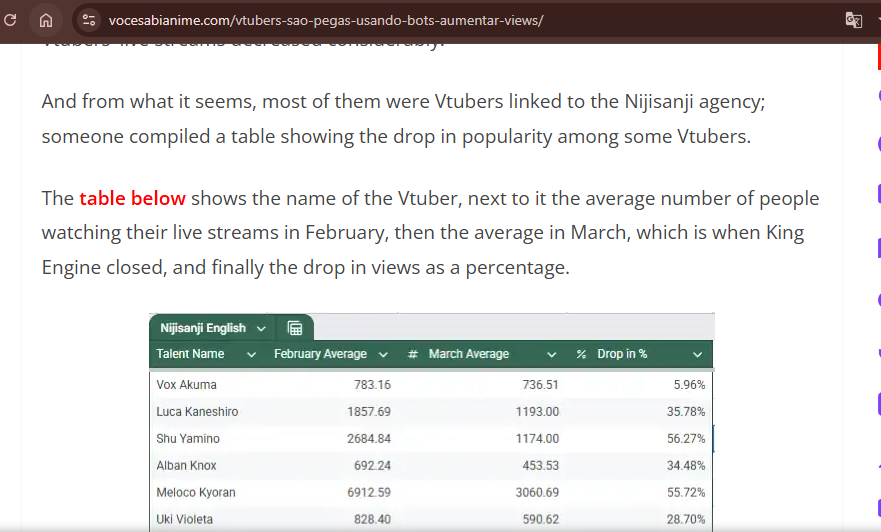Click the 453.53 March value

tap(541, 466)
